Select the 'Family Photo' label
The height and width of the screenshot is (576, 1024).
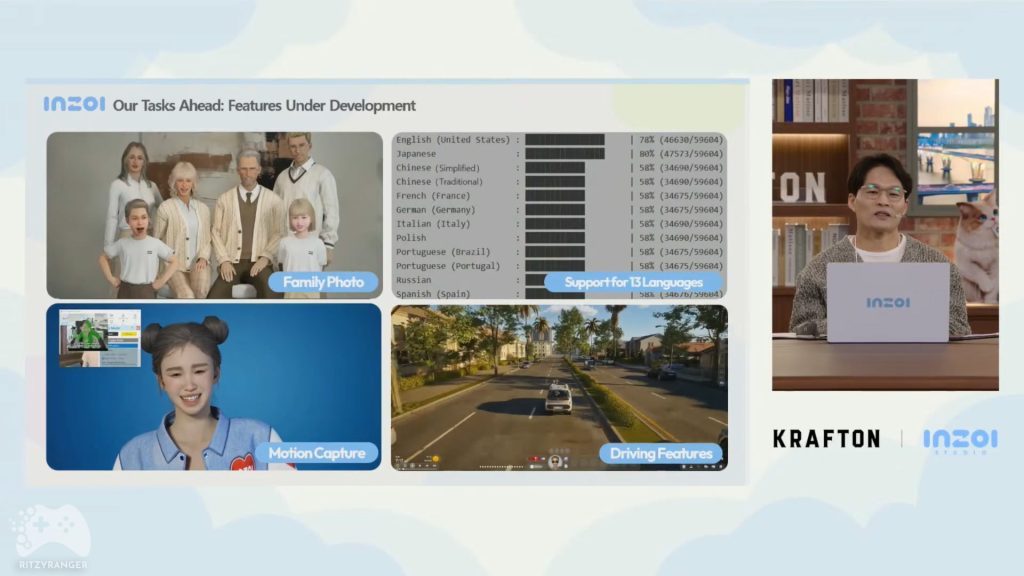[323, 282]
